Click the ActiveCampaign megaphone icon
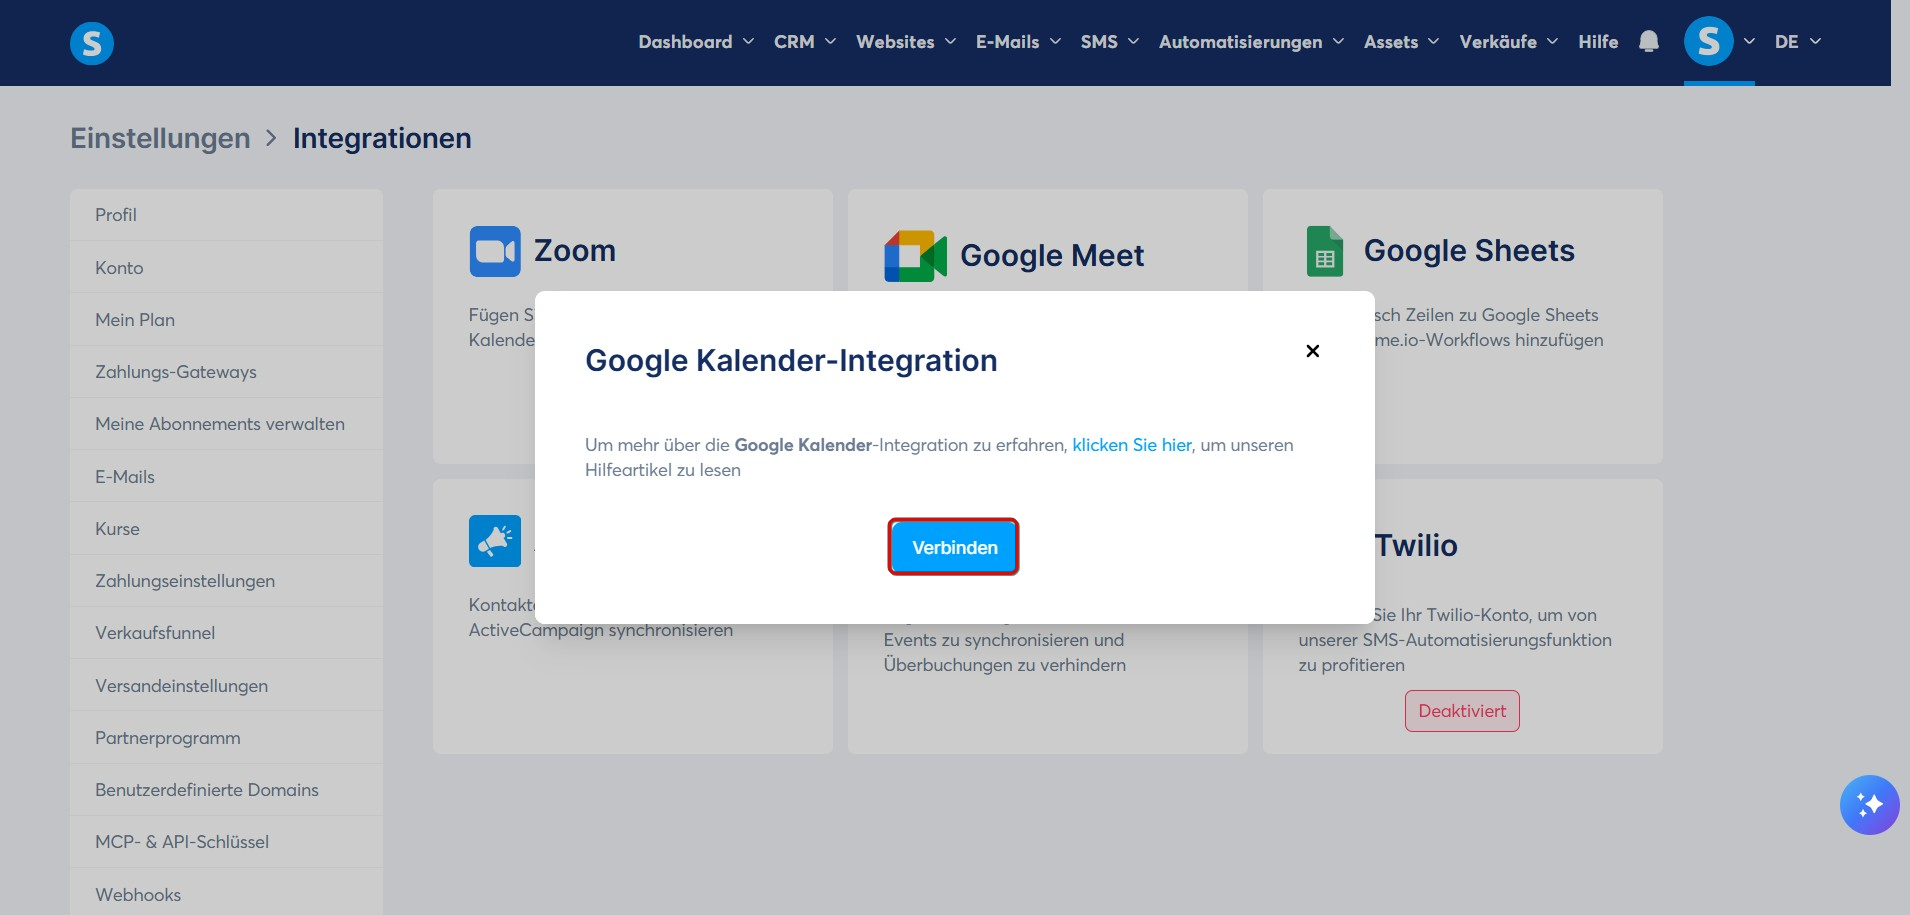The width and height of the screenshot is (1910, 915). pyautogui.click(x=495, y=541)
